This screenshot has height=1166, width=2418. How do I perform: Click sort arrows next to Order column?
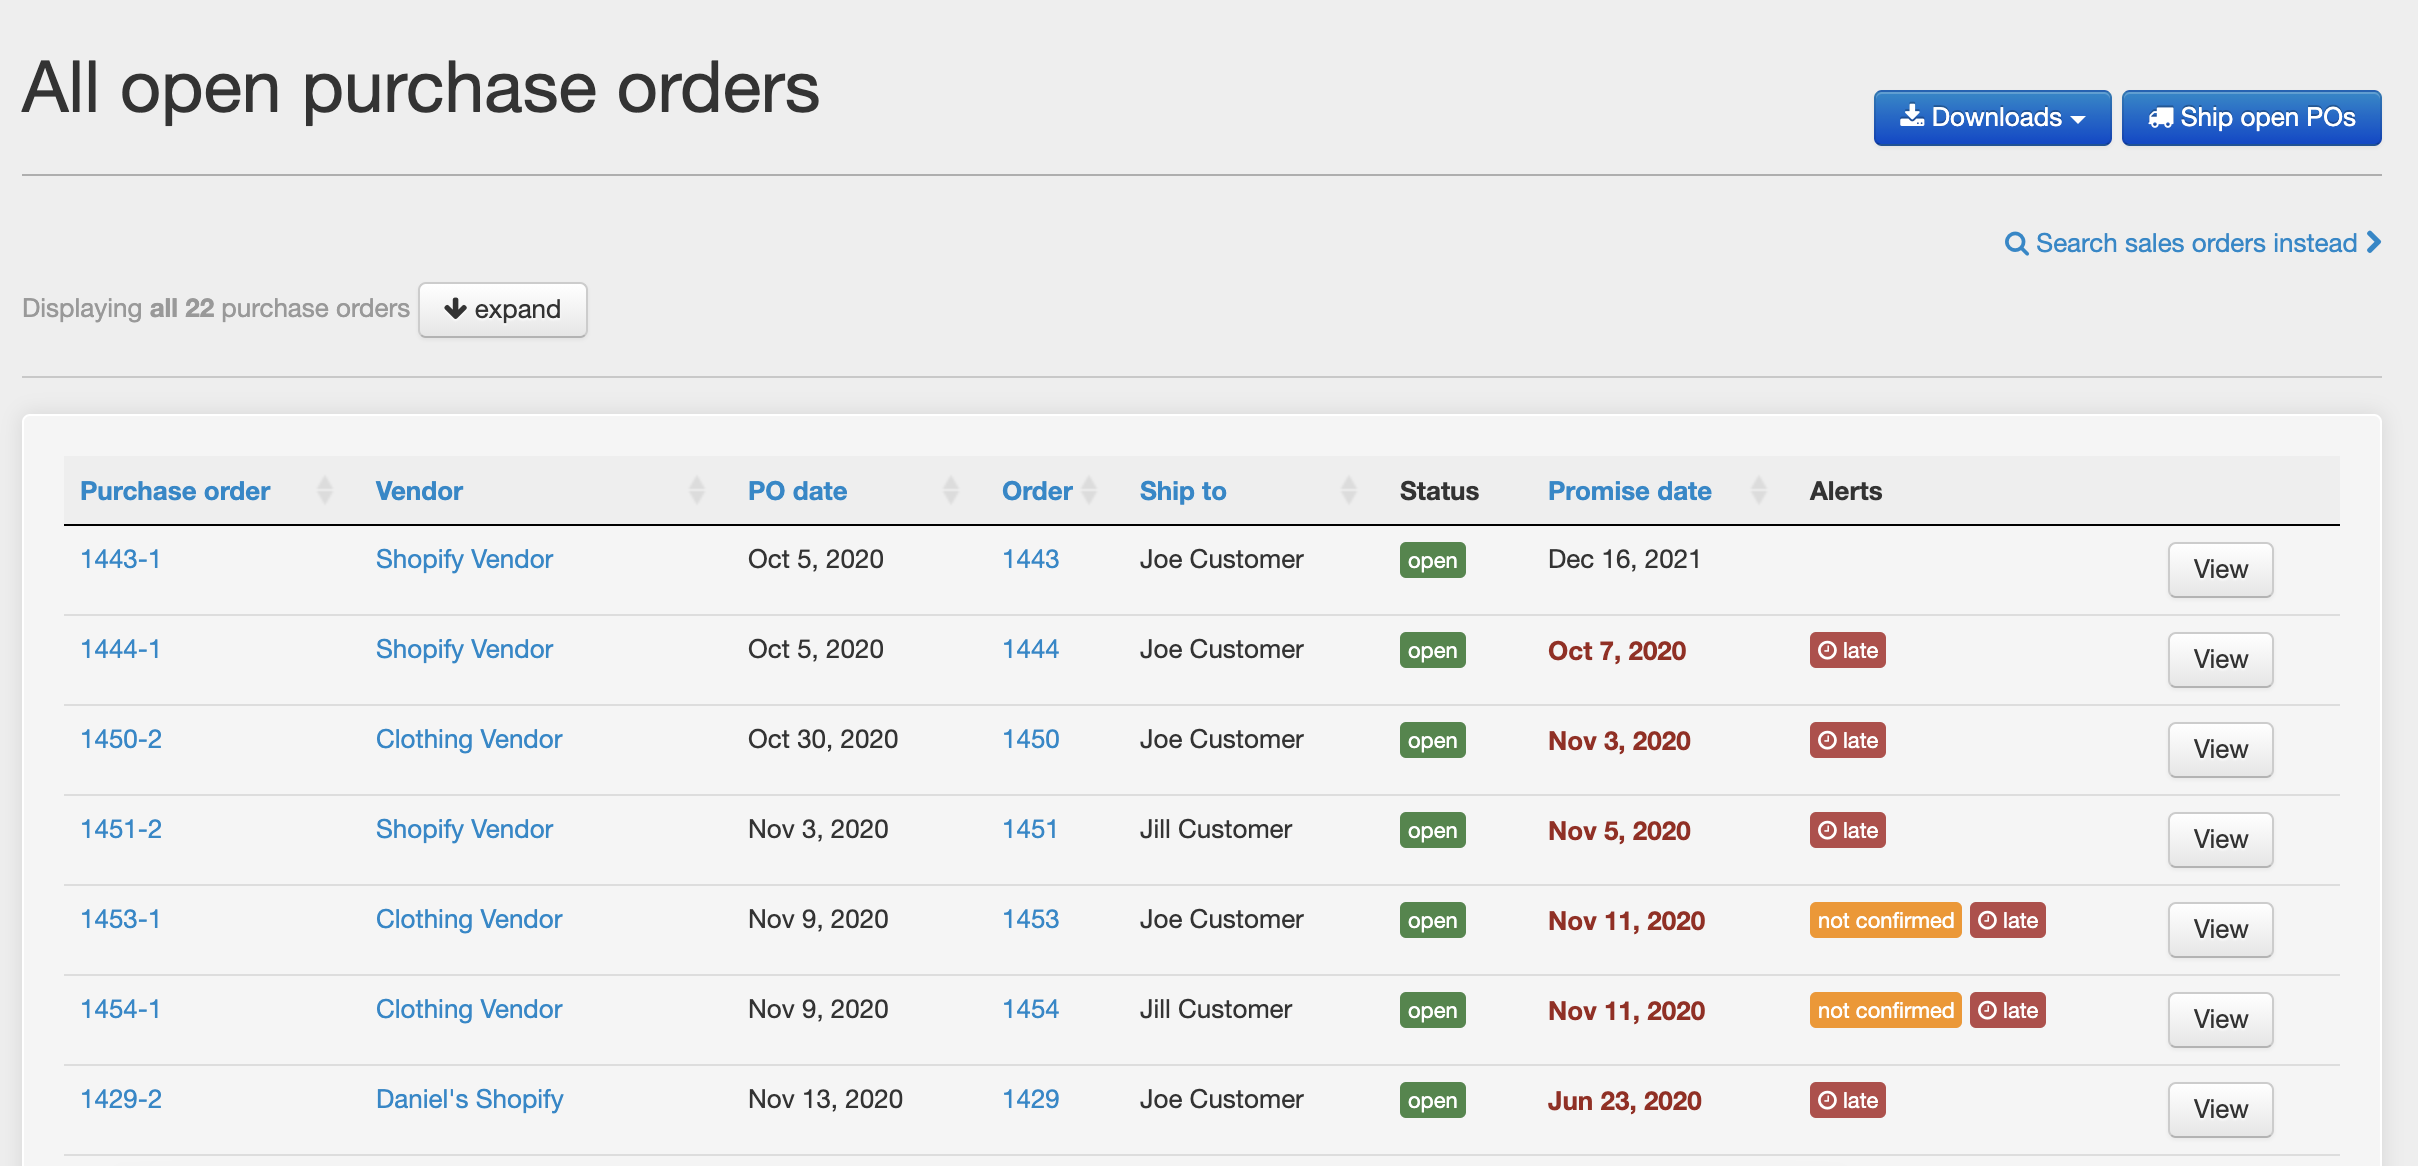click(x=1090, y=490)
